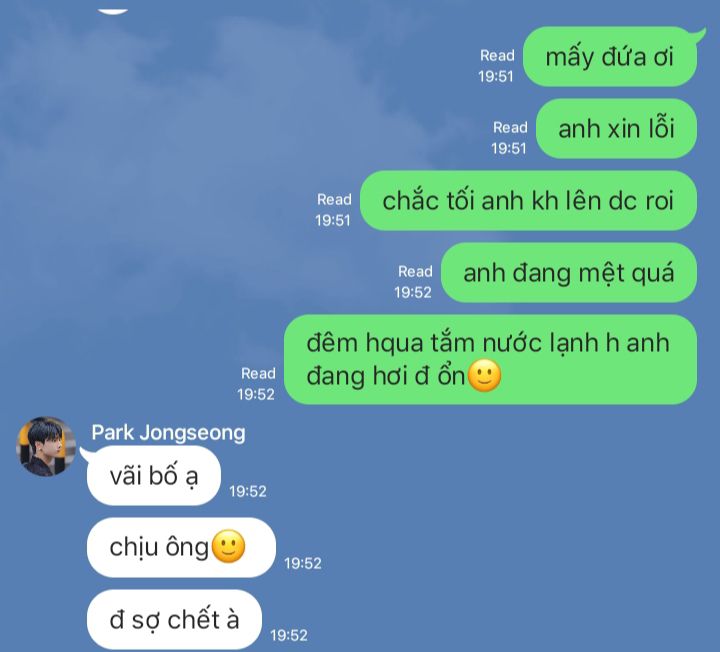Open Park Jongseong's profile avatar

coord(46,446)
